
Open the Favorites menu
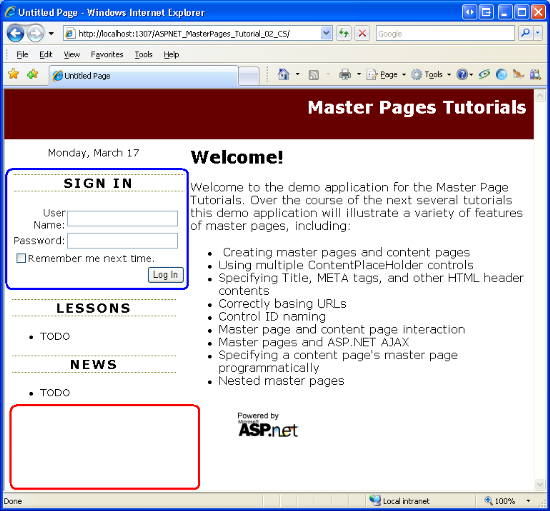(107, 54)
